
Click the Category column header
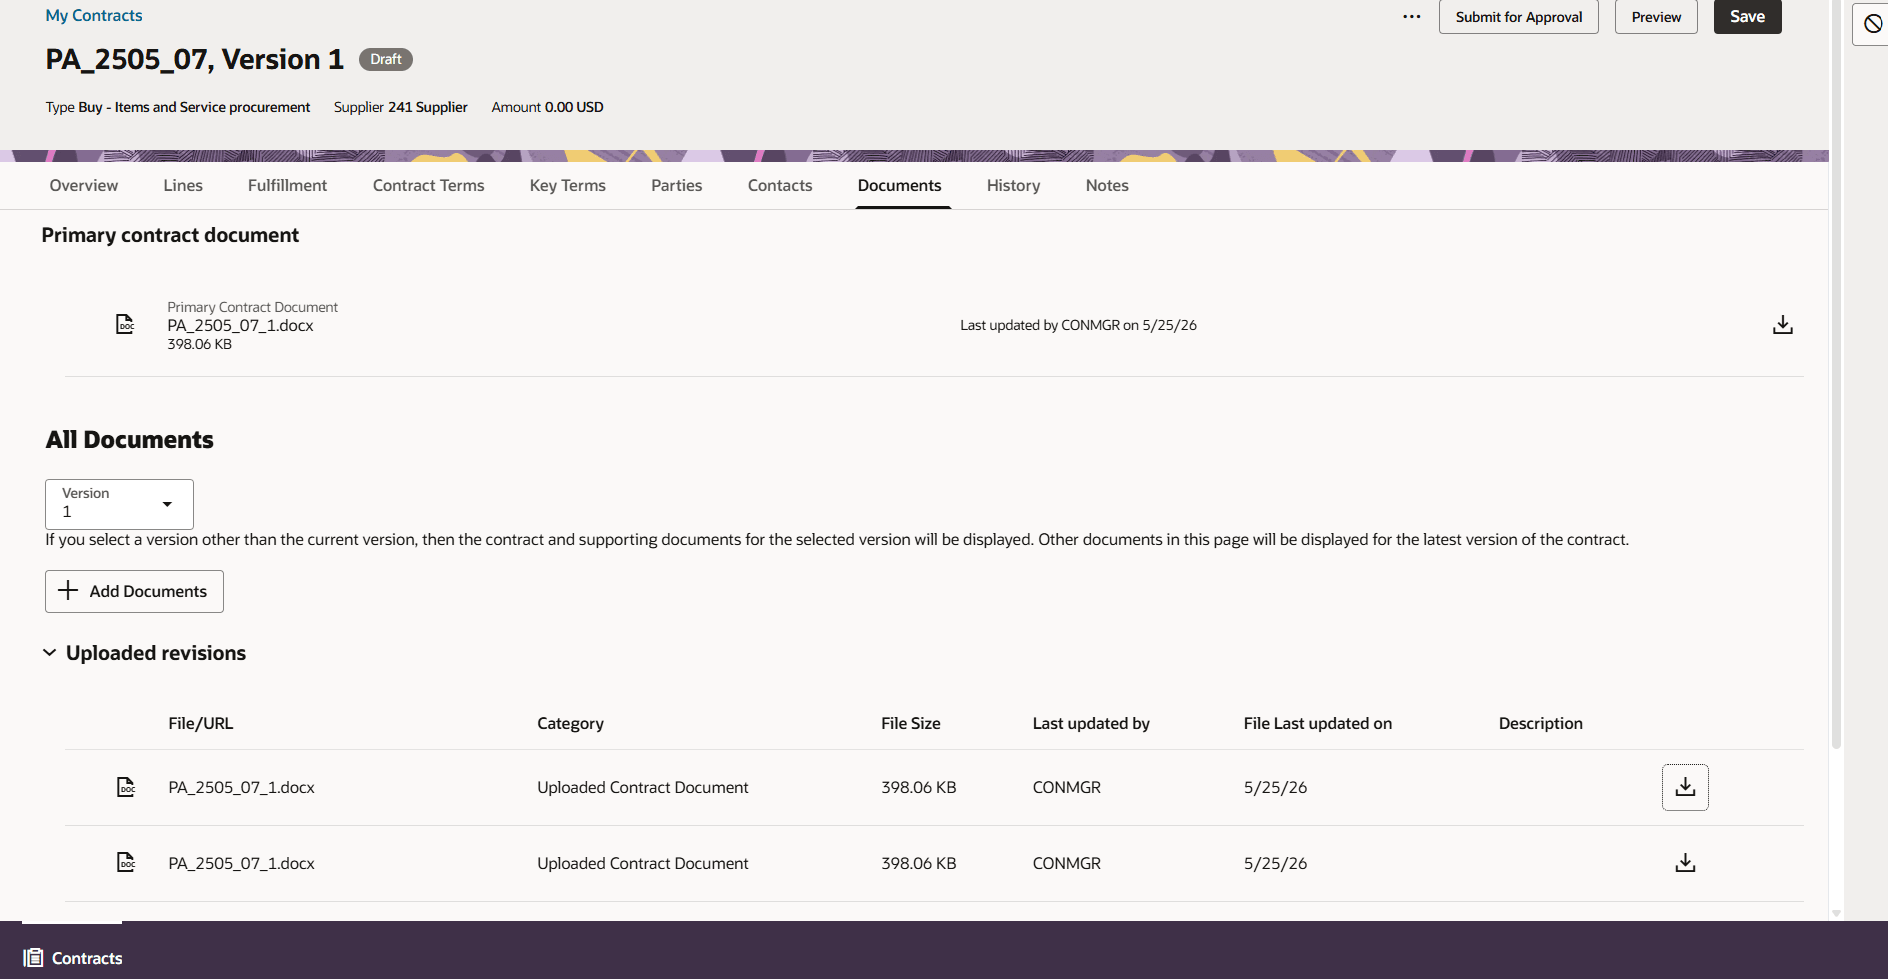570,724
